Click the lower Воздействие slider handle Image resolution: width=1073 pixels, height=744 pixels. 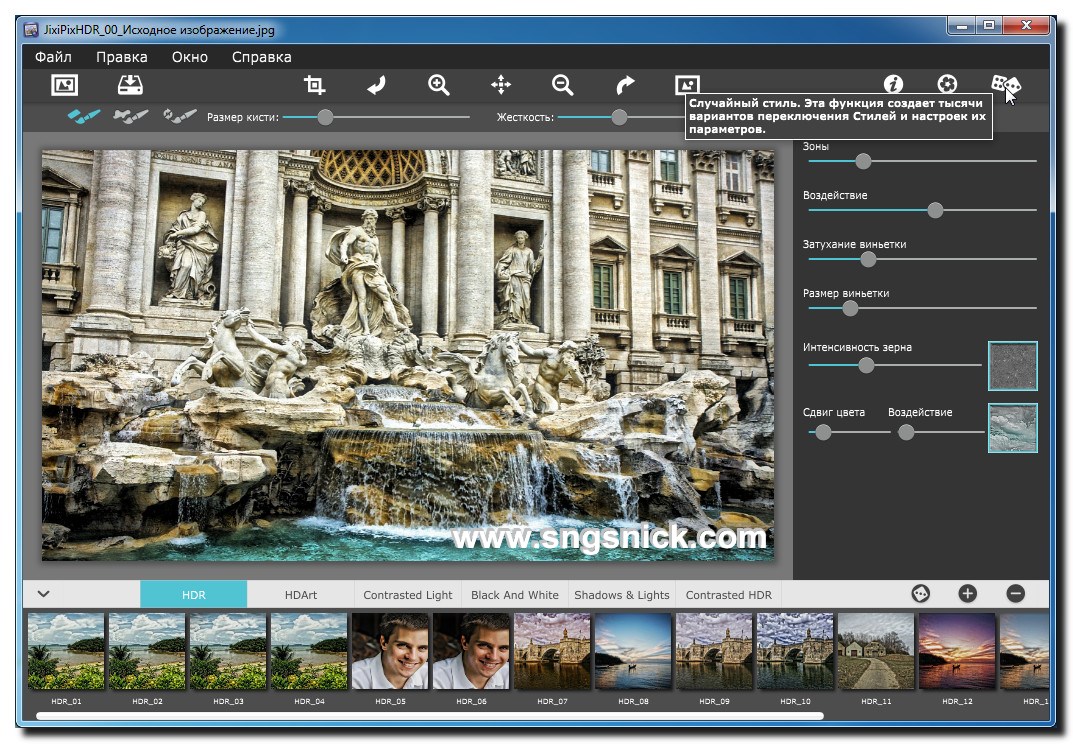[x=906, y=432]
